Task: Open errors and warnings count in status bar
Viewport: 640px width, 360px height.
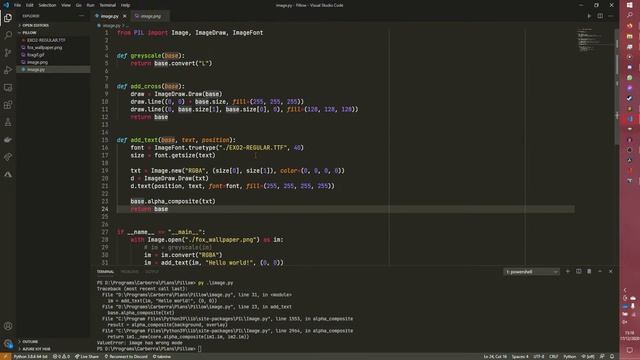Action: tap(61, 356)
